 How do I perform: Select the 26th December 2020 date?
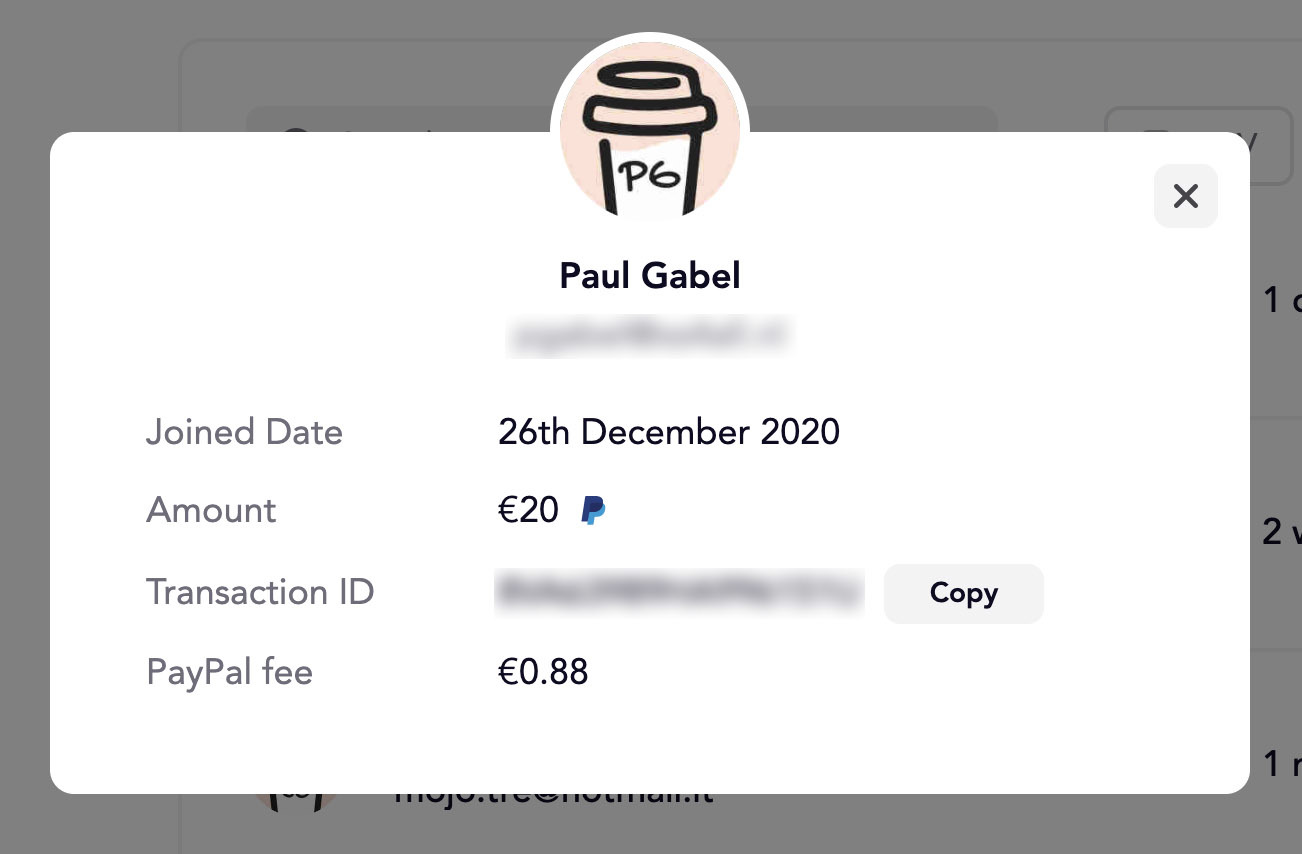pos(669,432)
